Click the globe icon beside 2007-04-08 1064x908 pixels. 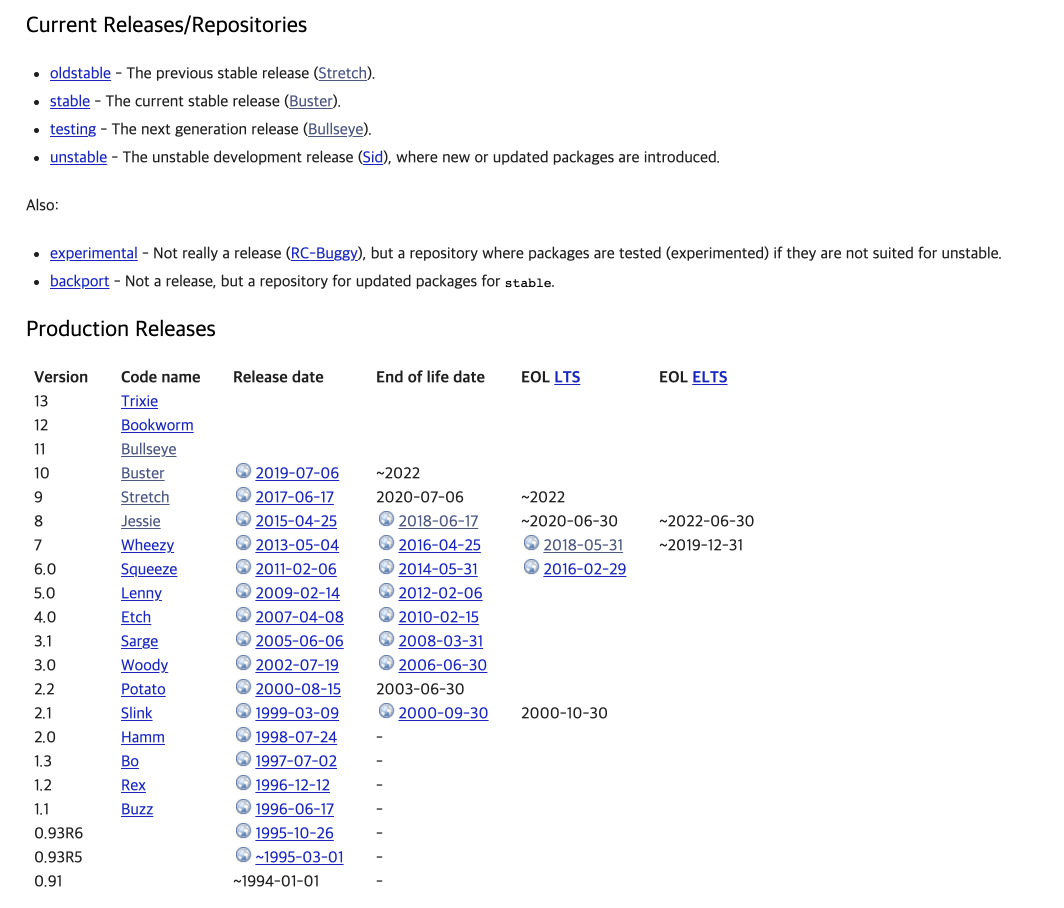pos(243,615)
